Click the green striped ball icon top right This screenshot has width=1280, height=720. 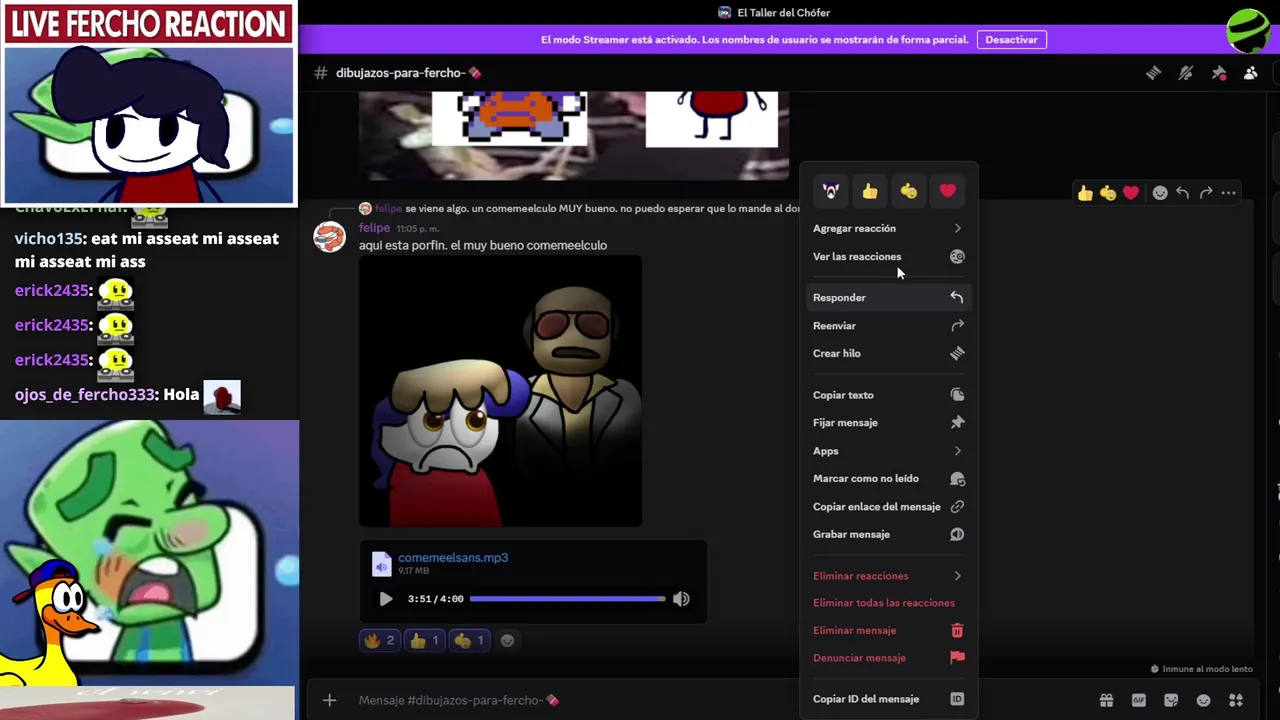click(1248, 29)
